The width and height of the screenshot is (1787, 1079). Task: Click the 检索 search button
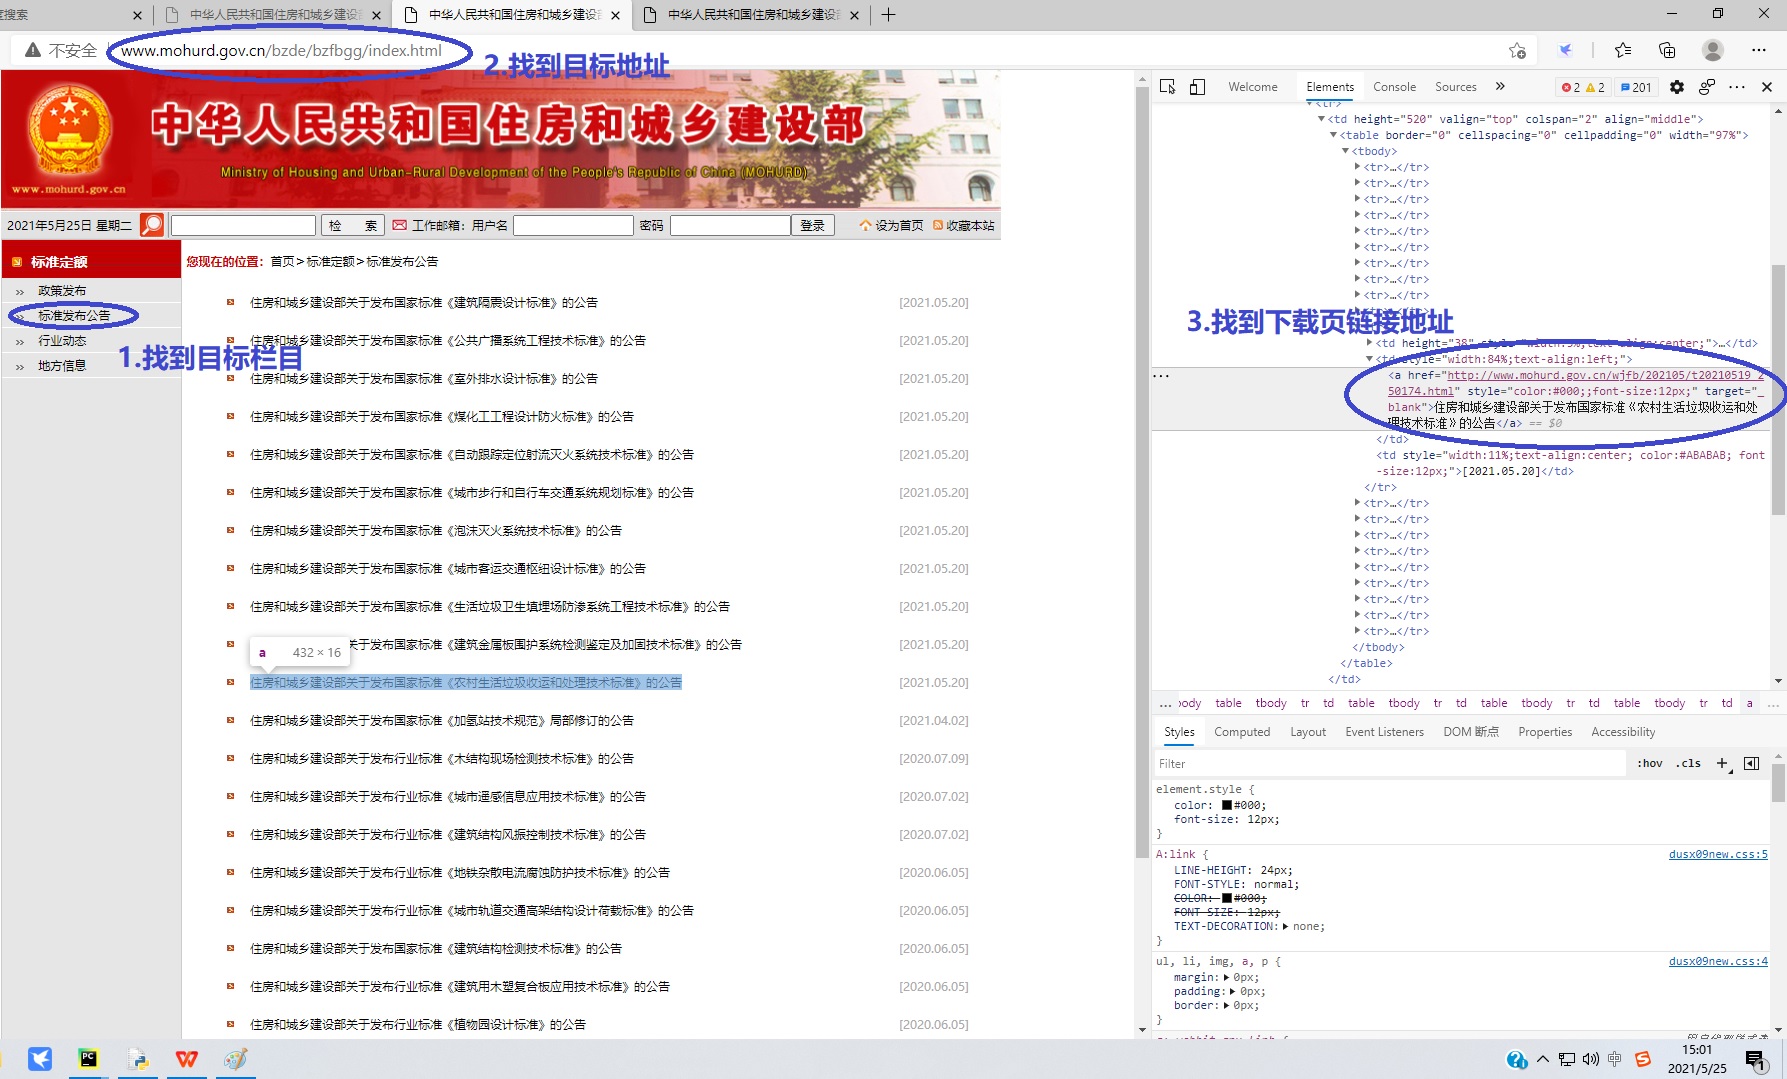[x=353, y=225]
